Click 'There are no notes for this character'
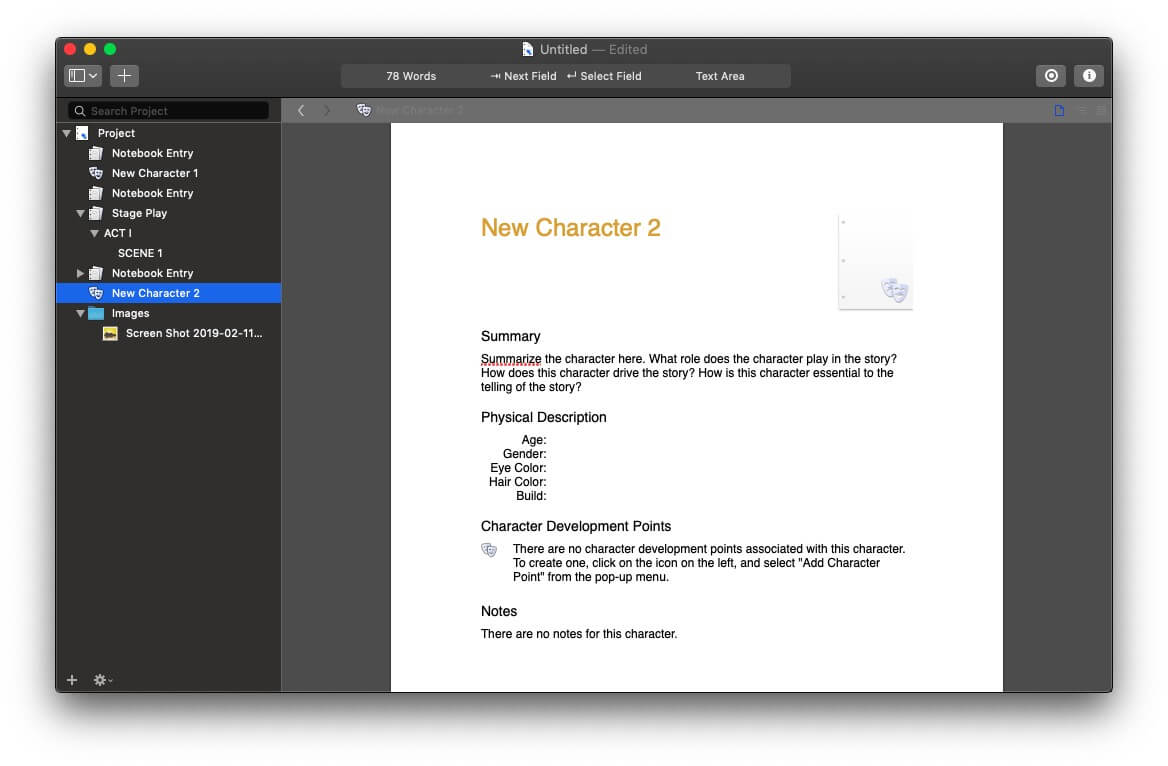This screenshot has width=1168, height=766. click(579, 634)
